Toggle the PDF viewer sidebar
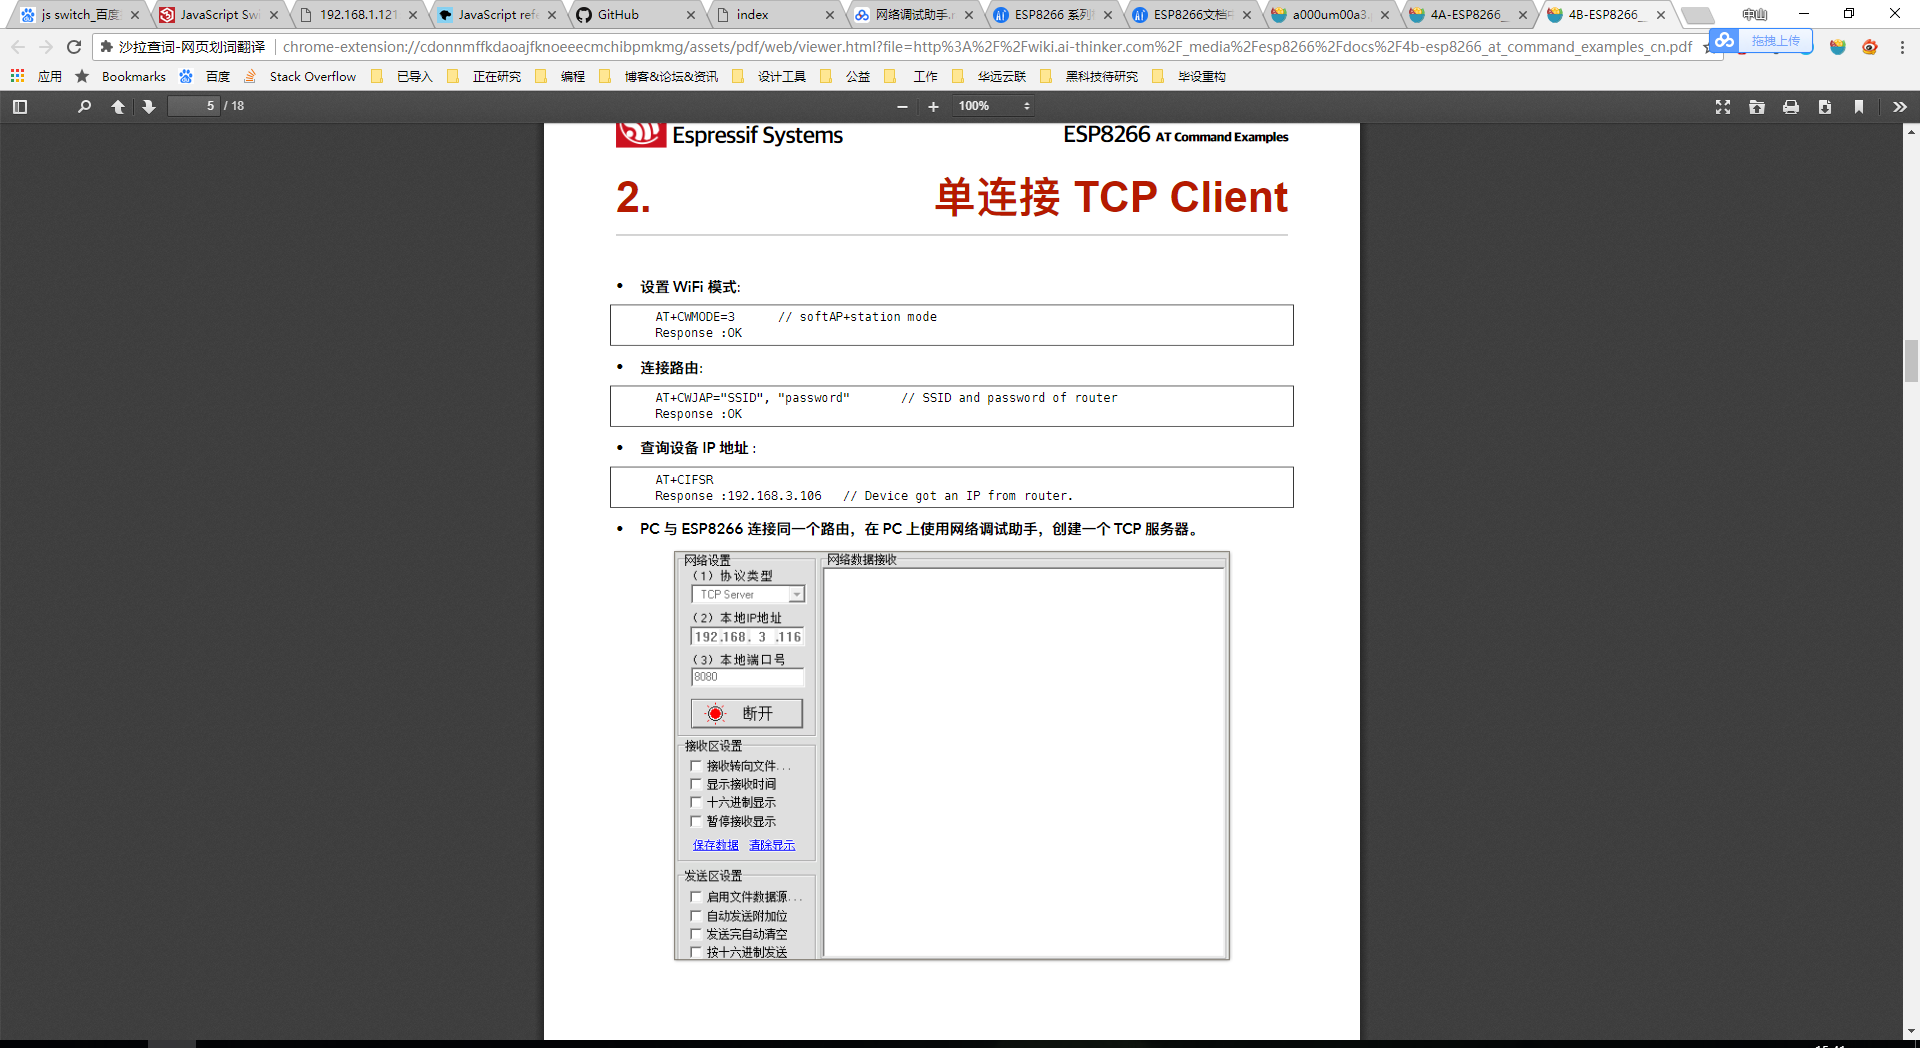1920x1048 pixels. (20, 107)
